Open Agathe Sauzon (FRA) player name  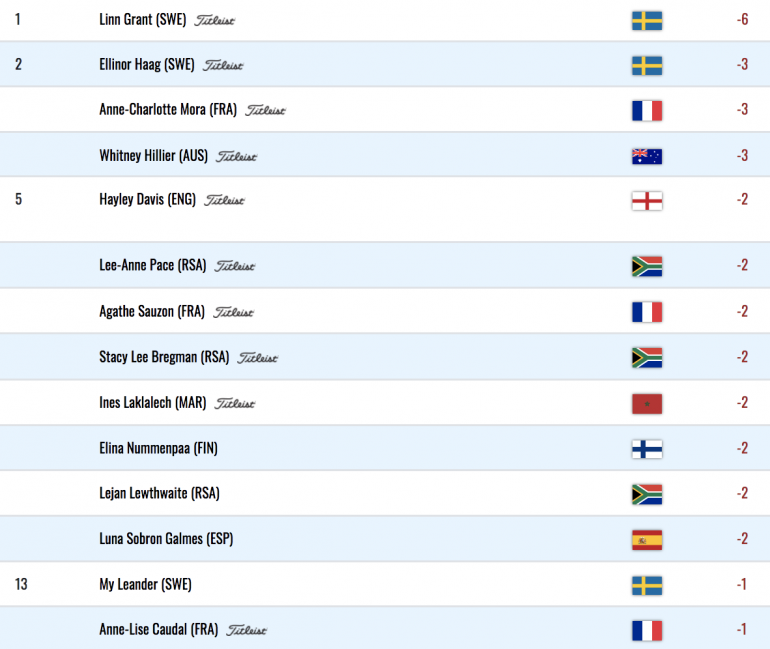(152, 311)
